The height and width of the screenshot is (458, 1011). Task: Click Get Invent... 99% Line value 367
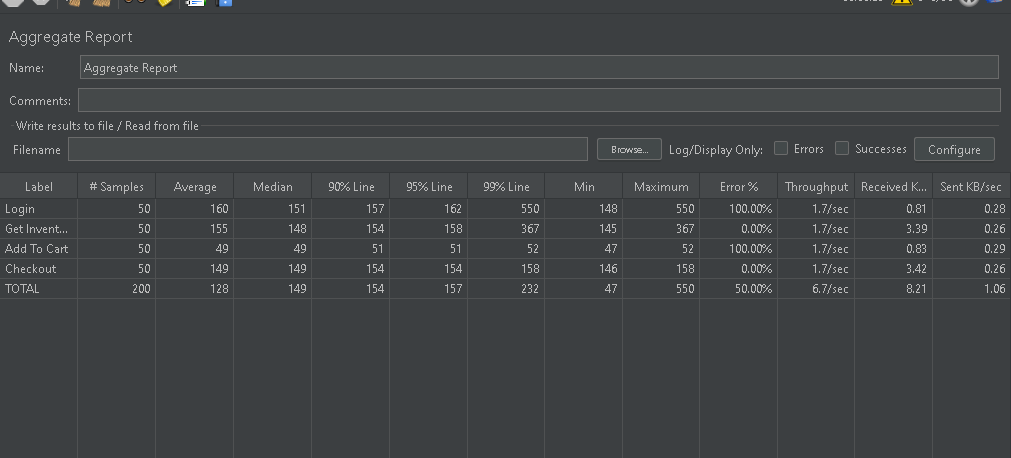point(529,228)
